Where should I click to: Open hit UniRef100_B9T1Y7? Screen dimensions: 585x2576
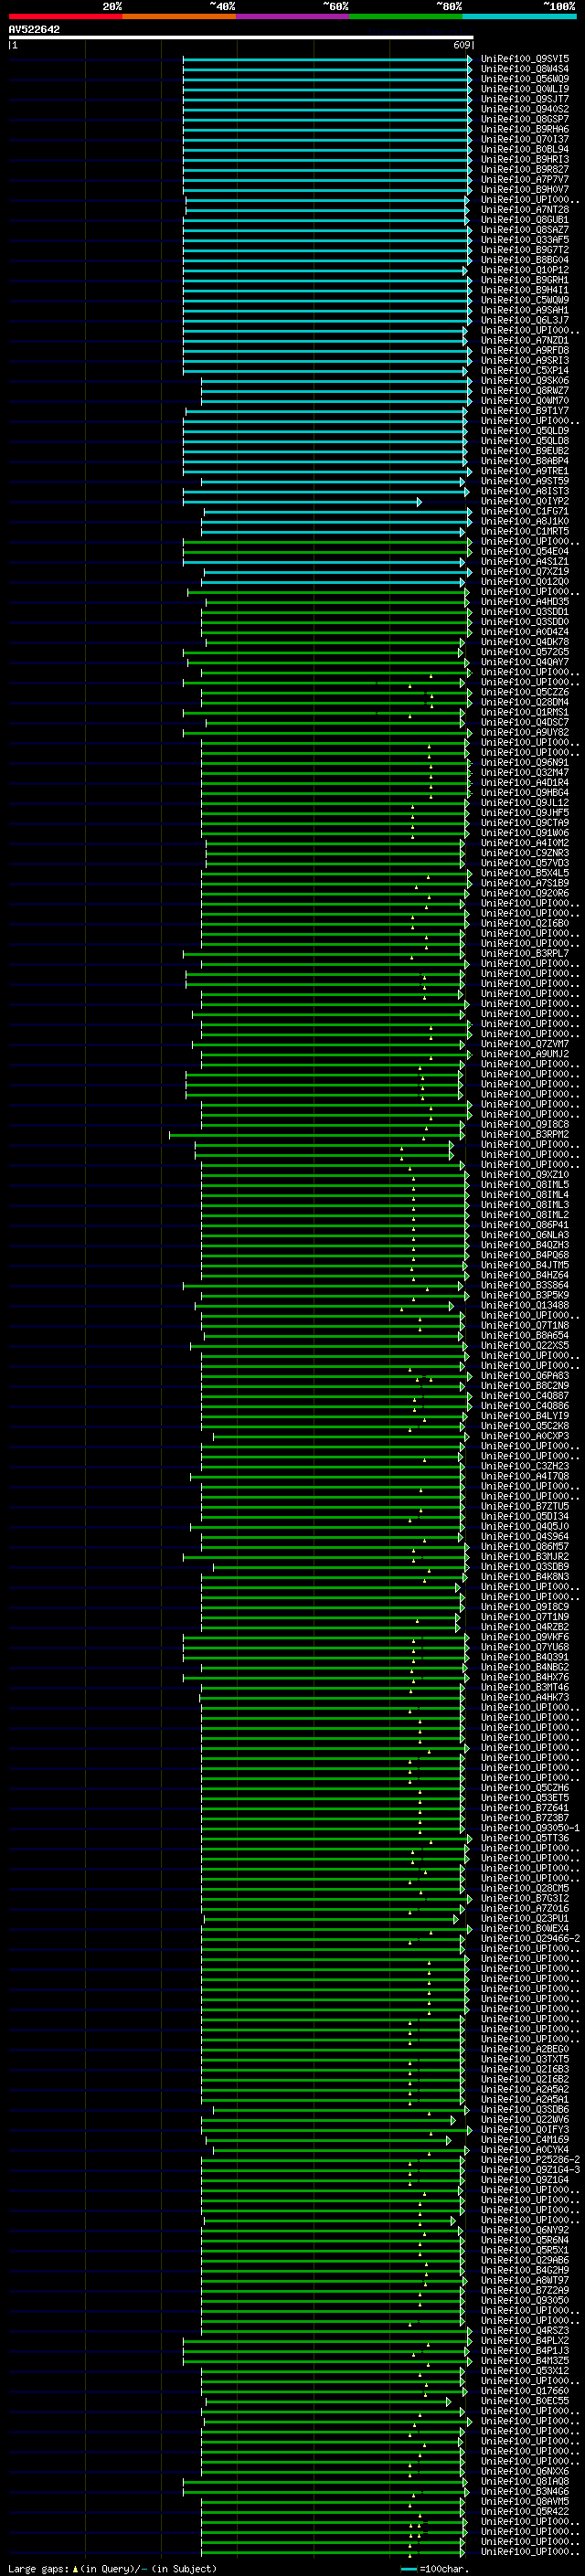click(x=525, y=410)
